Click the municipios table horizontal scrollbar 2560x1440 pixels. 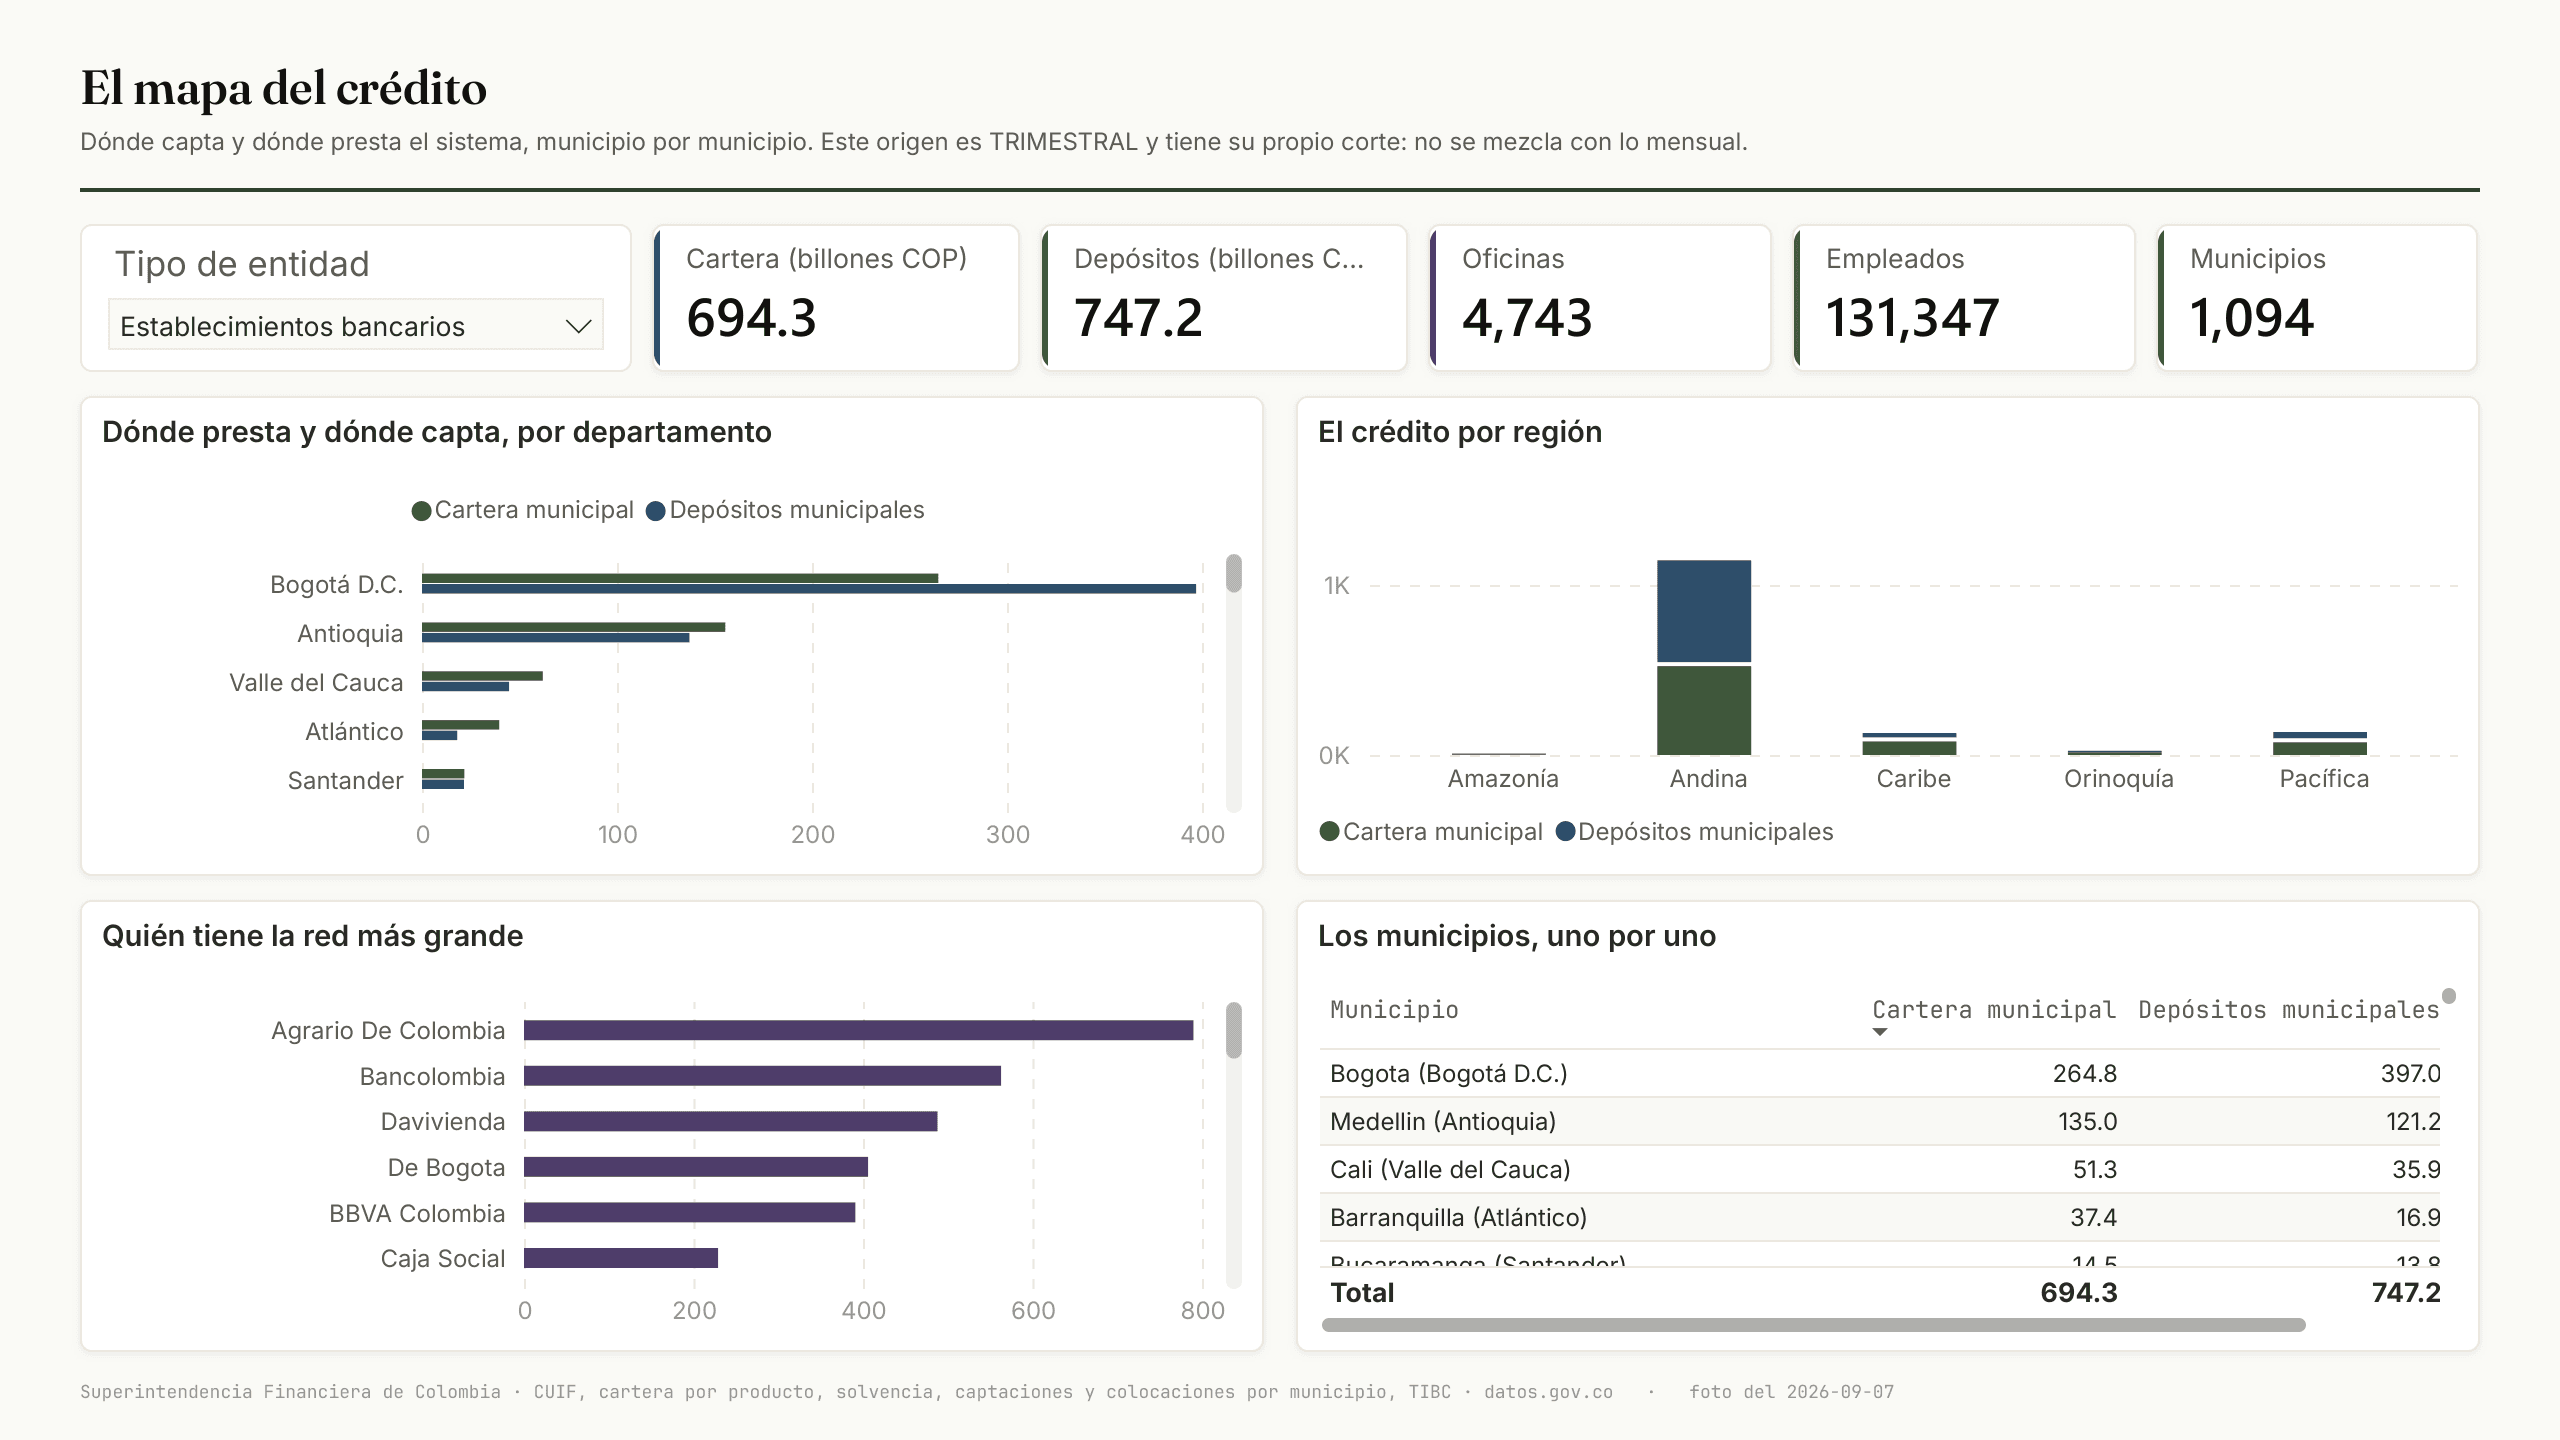pyautogui.click(x=1813, y=1325)
